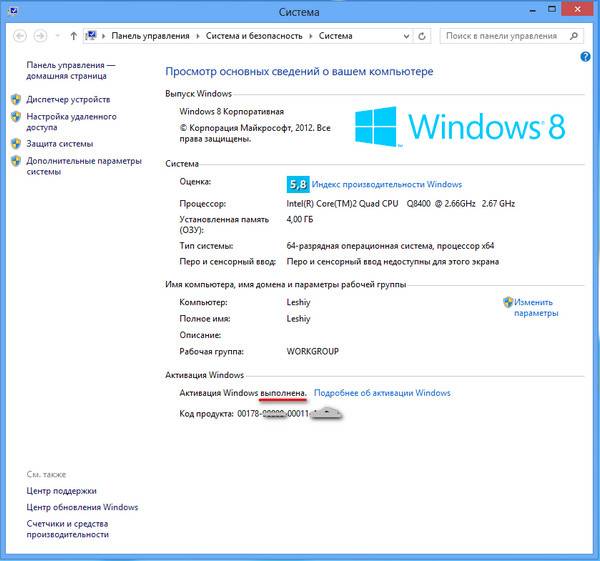Open Диспетчер устройств

pyautogui.click(x=68, y=99)
